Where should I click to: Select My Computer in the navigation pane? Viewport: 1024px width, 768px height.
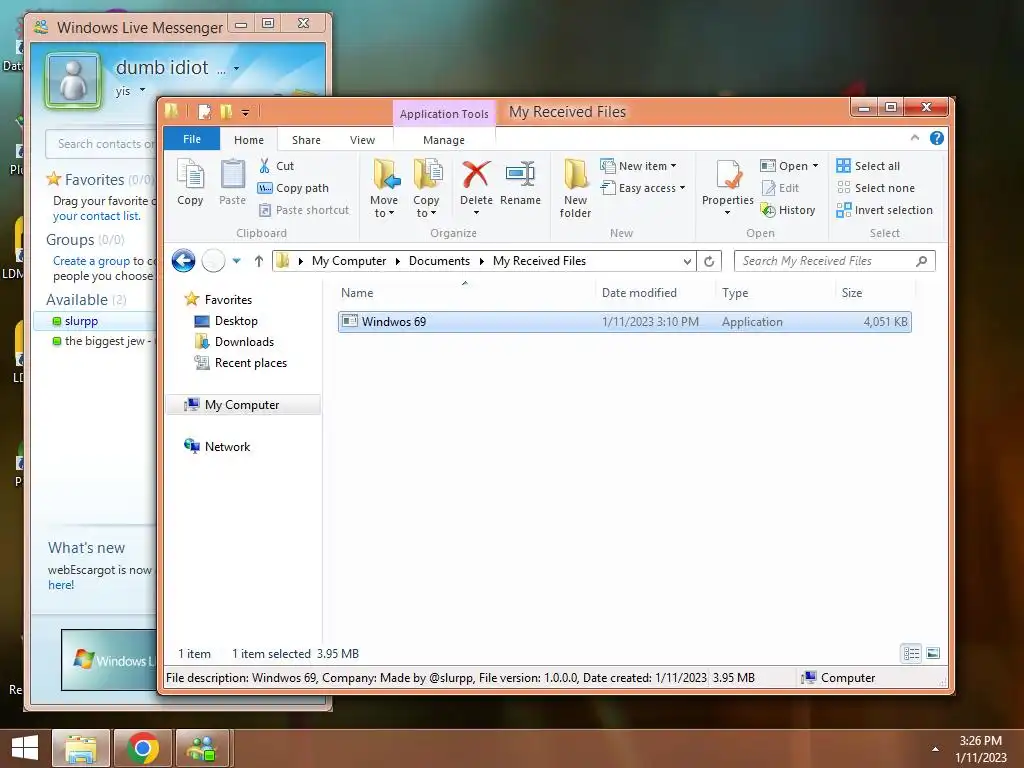coord(243,405)
